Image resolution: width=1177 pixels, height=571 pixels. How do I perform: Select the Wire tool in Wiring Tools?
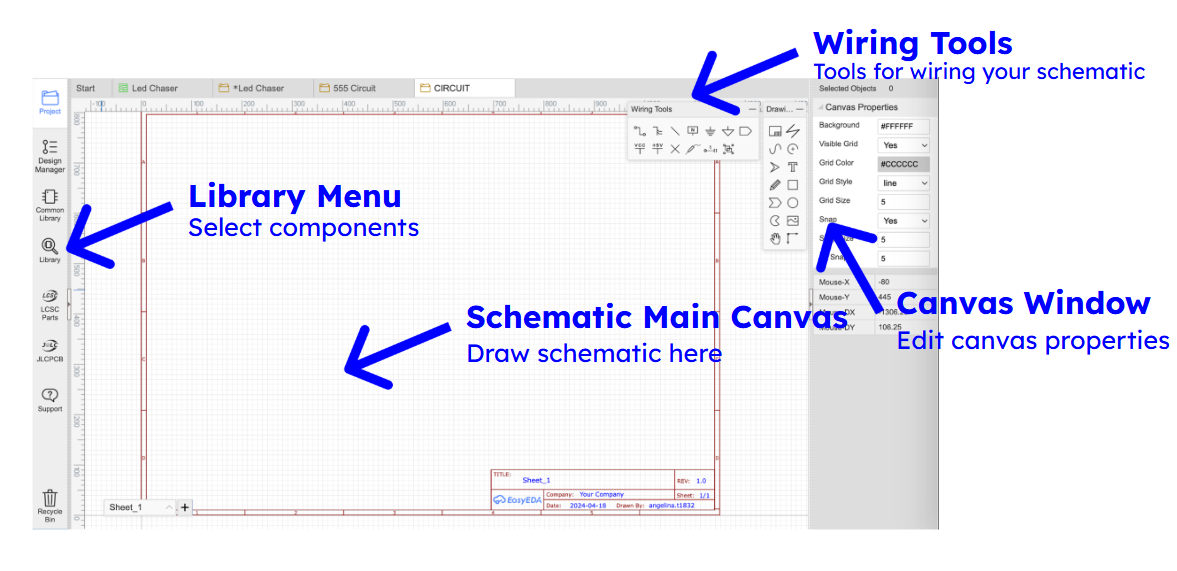(x=639, y=131)
